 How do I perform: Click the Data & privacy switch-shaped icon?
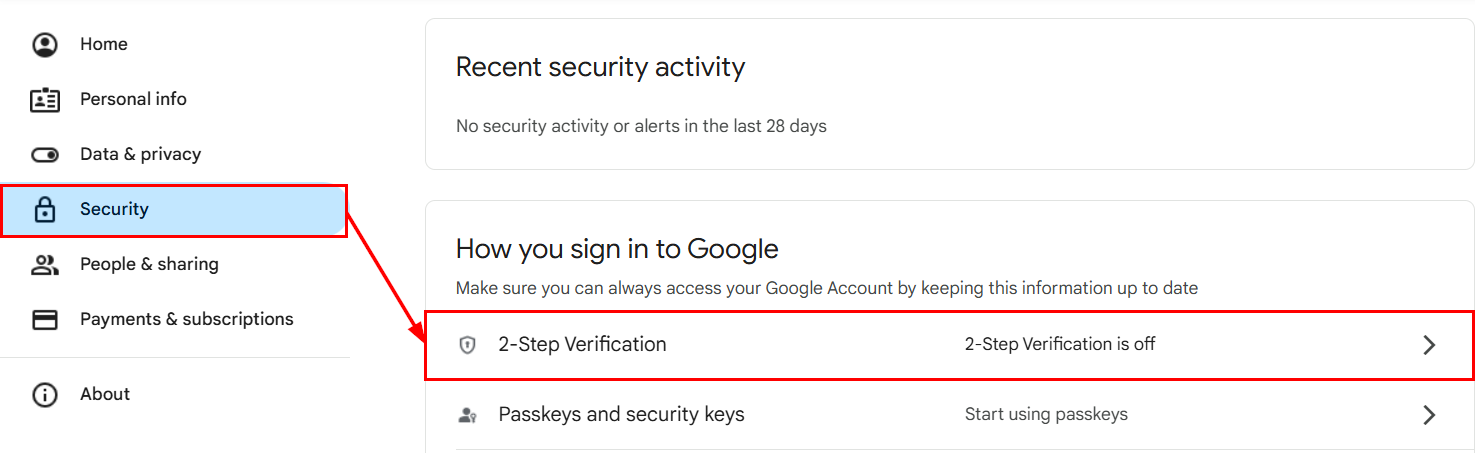pyautogui.click(x=45, y=155)
